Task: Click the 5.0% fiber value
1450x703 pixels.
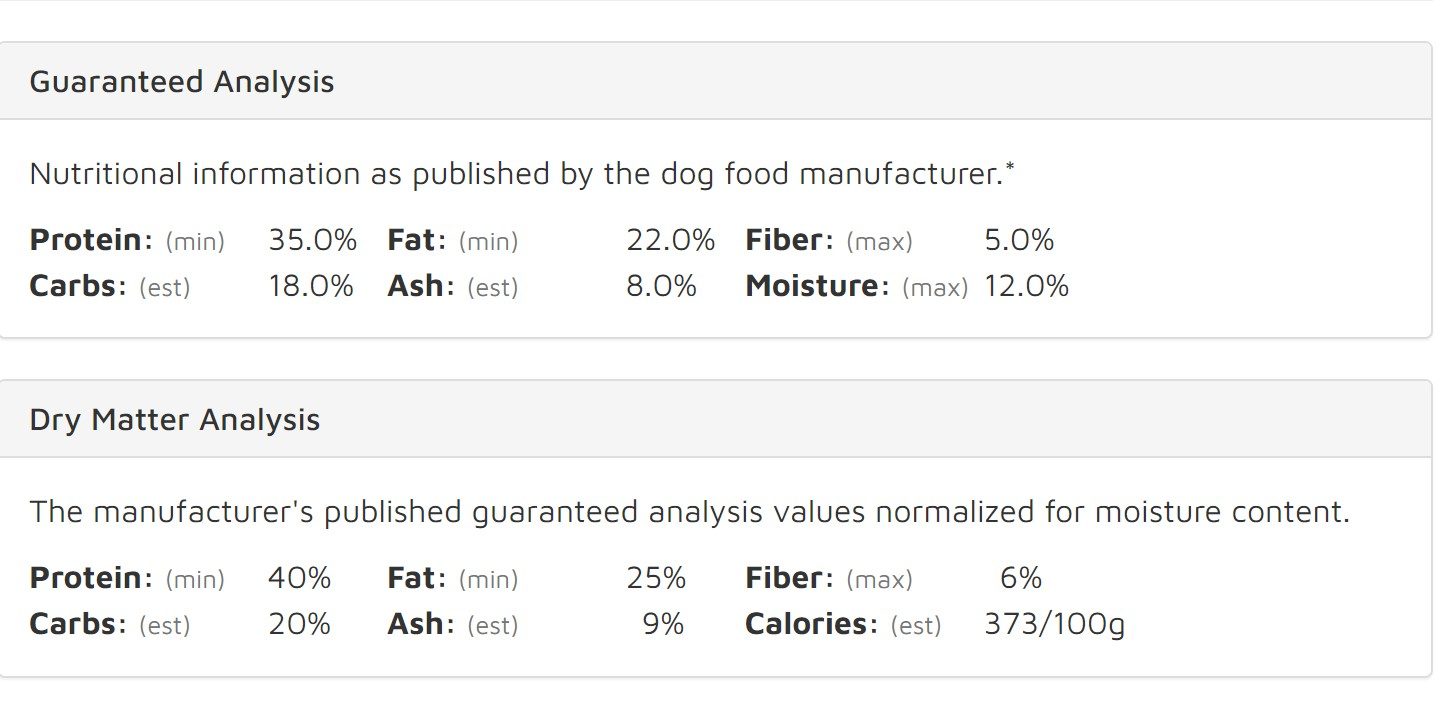Action: [1019, 241]
